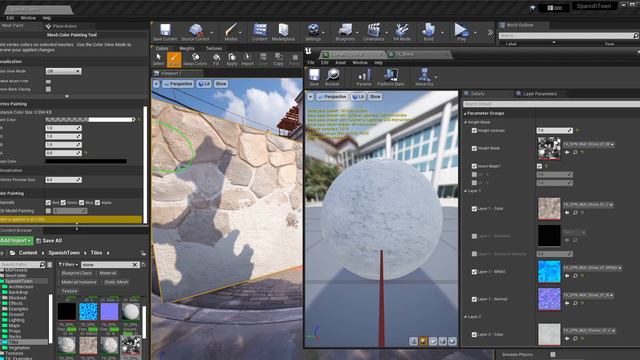The height and width of the screenshot is (360, 640).
Task: Open Height Mask texture name dropdown
Action: point(589,144)
